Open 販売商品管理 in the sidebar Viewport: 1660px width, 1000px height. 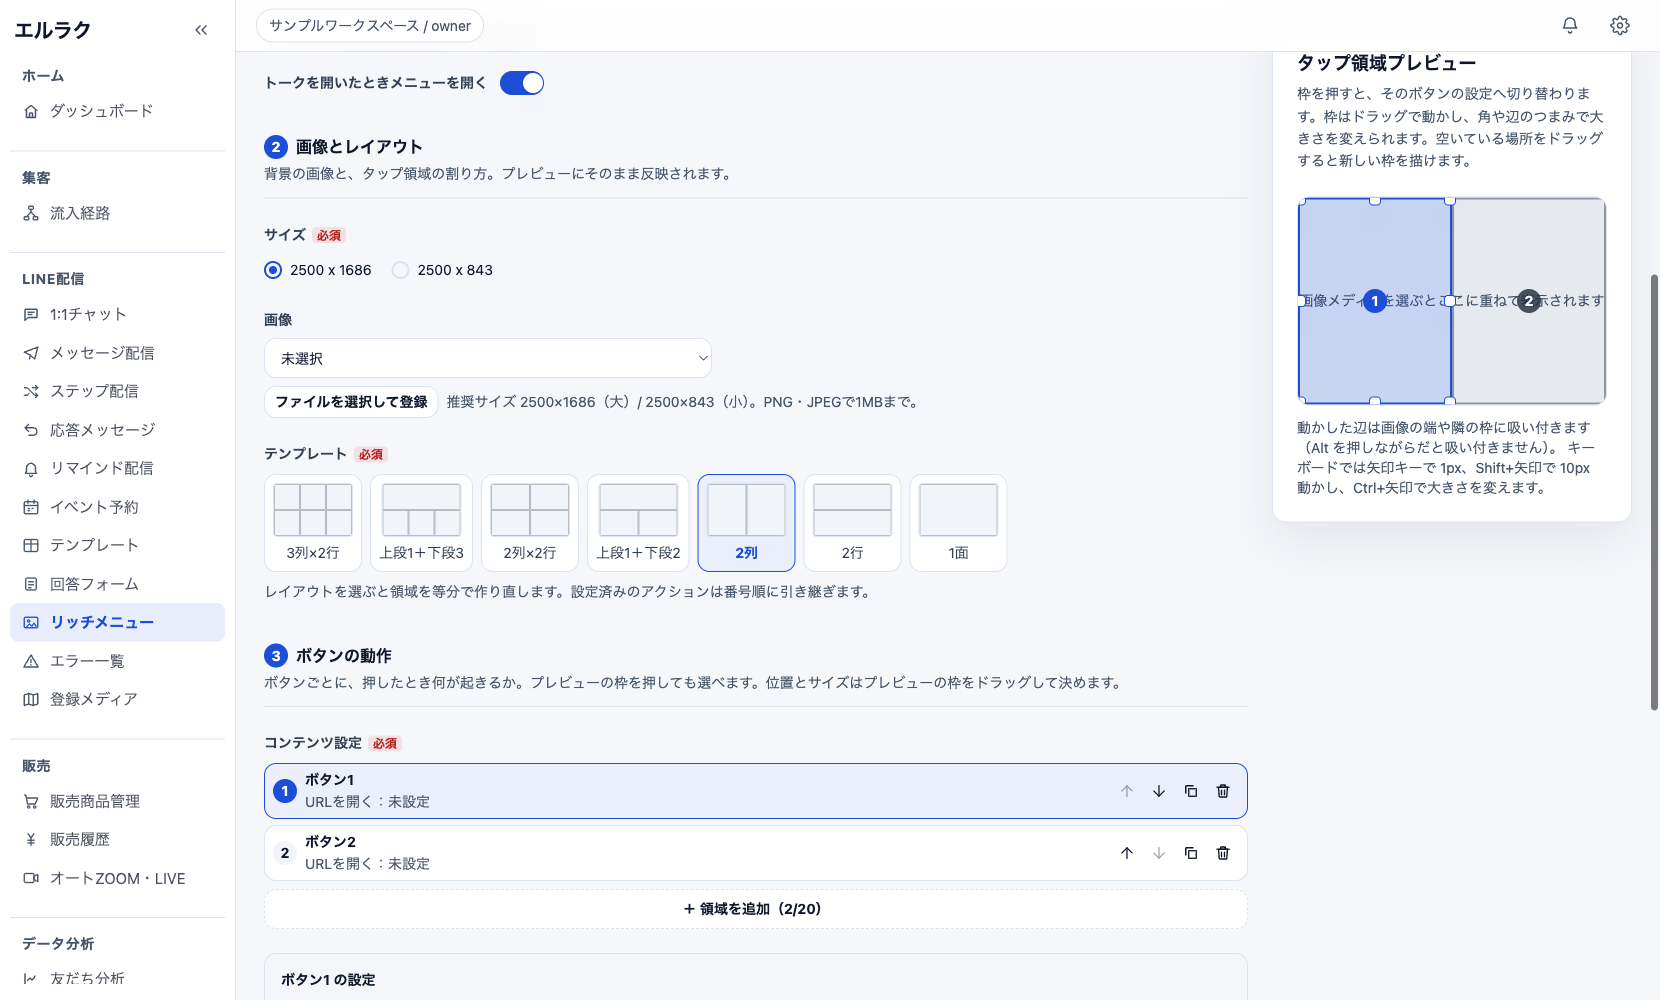[x=117, y=801]
